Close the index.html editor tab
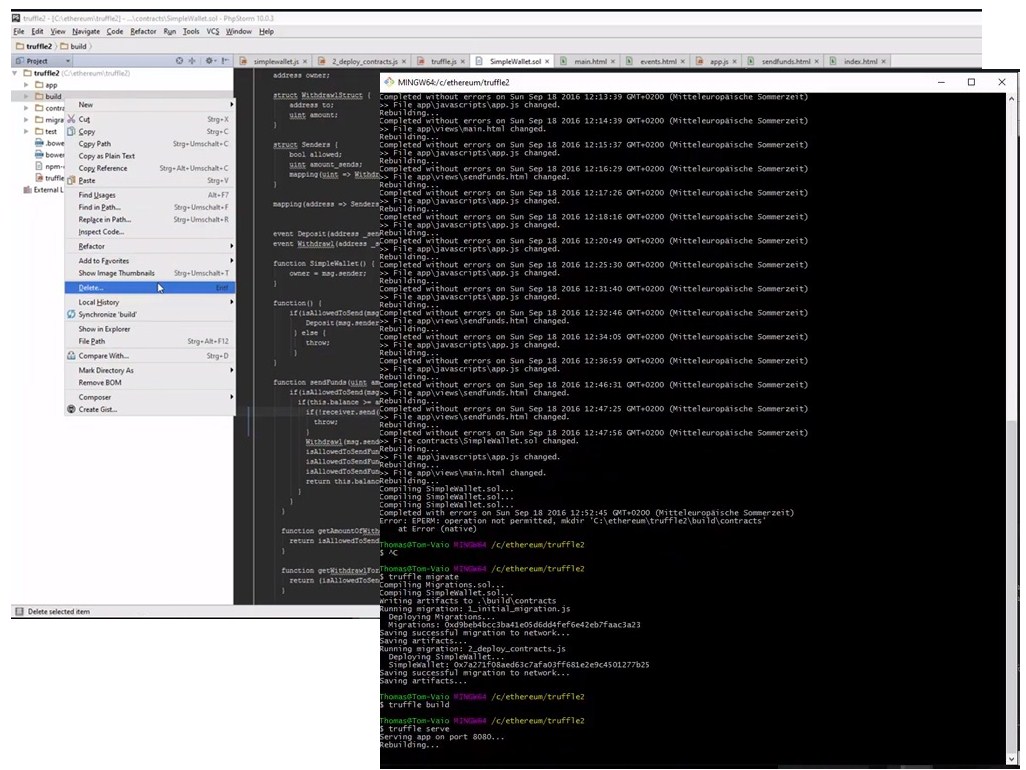 coord(883,61)
